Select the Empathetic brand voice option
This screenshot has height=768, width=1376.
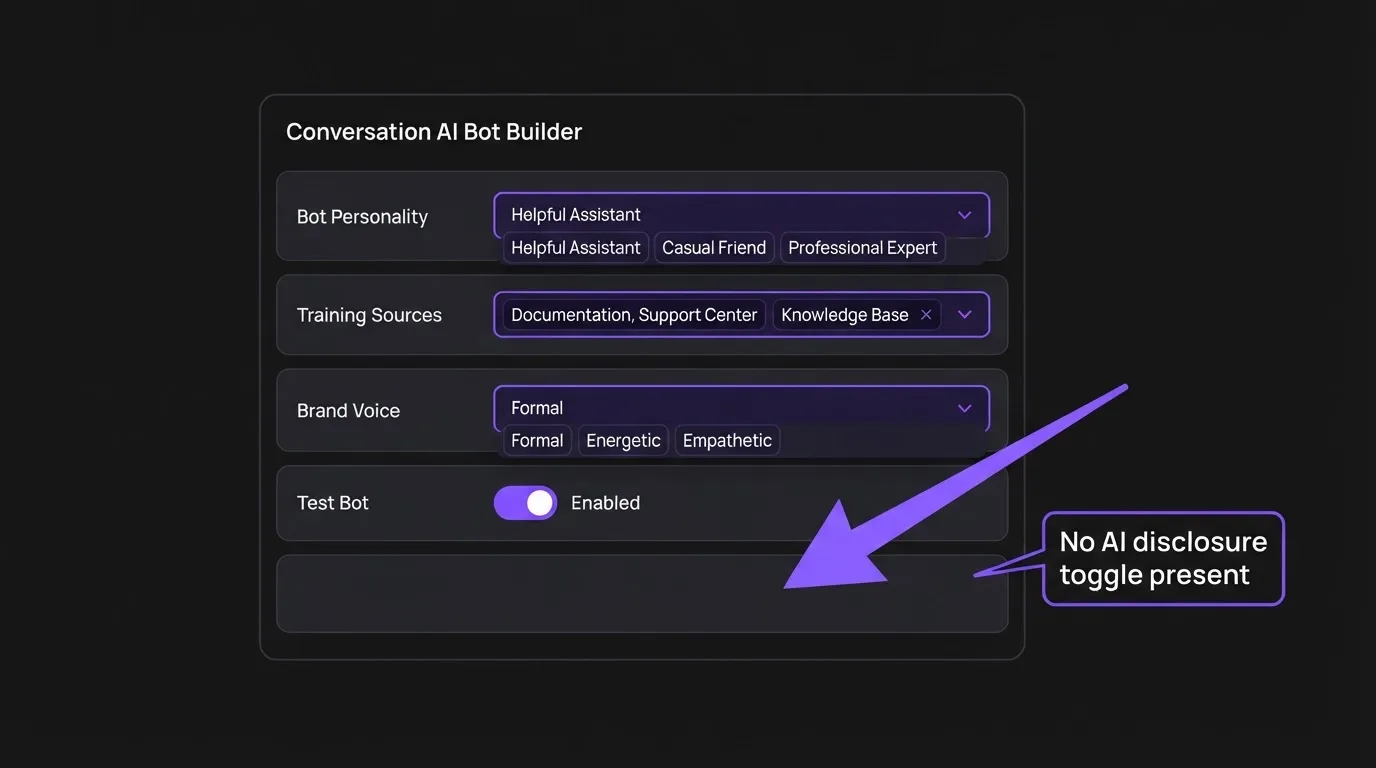[727, 441]
